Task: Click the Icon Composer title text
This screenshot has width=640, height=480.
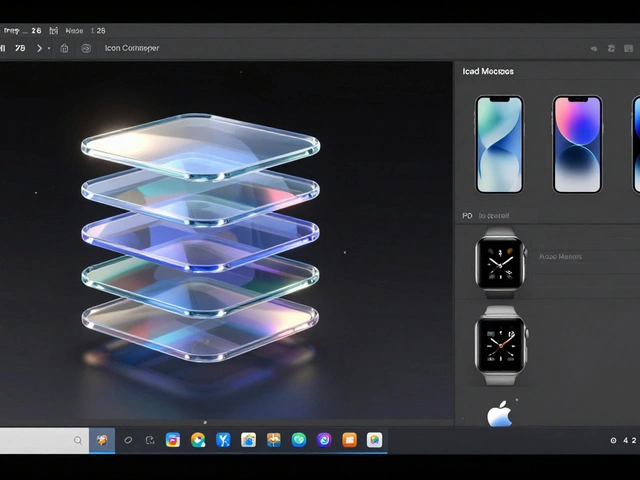Action: tap(132, 48)
